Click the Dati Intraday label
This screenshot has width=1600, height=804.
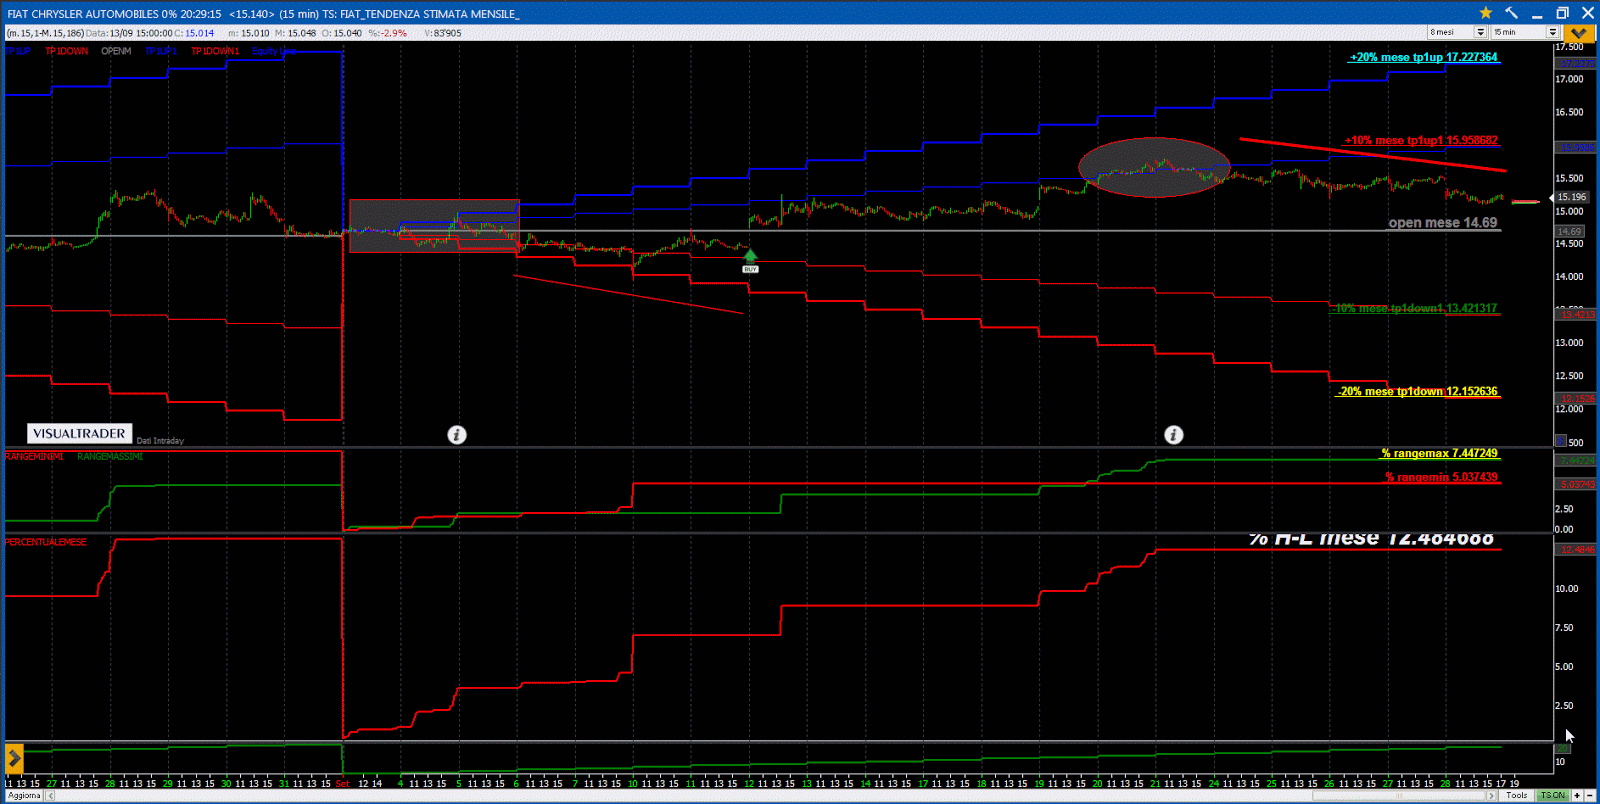pyautogui.click(x=160, y=441)
